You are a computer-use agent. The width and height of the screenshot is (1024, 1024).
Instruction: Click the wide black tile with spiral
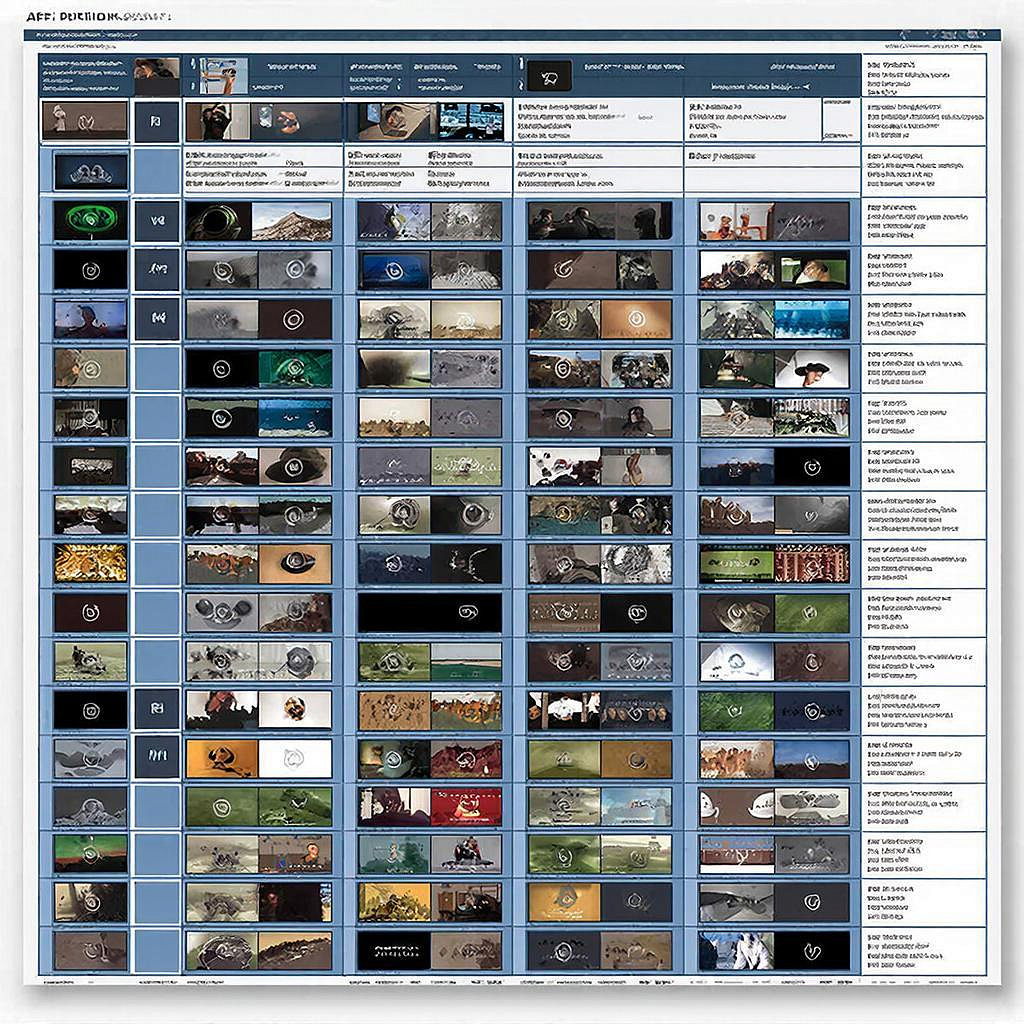coord(430,612)
